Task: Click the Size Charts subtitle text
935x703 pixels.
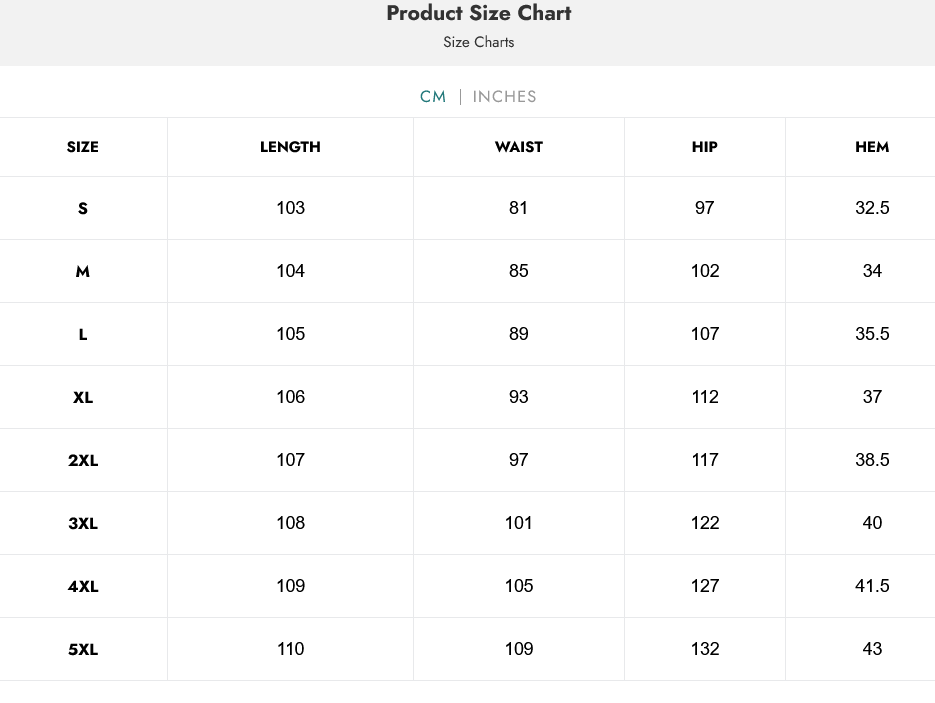Action: (479, 43)
